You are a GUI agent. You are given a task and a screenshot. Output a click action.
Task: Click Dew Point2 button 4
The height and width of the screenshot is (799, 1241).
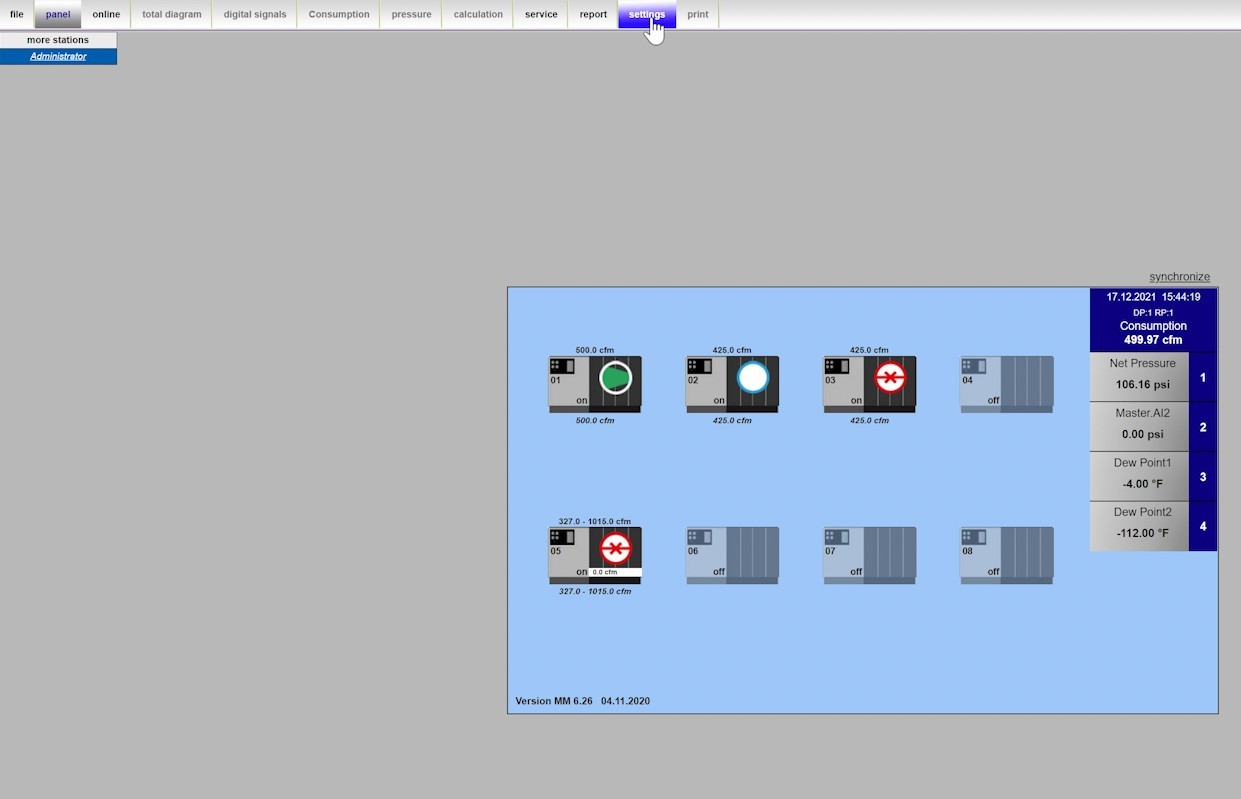pos(1203,526)
